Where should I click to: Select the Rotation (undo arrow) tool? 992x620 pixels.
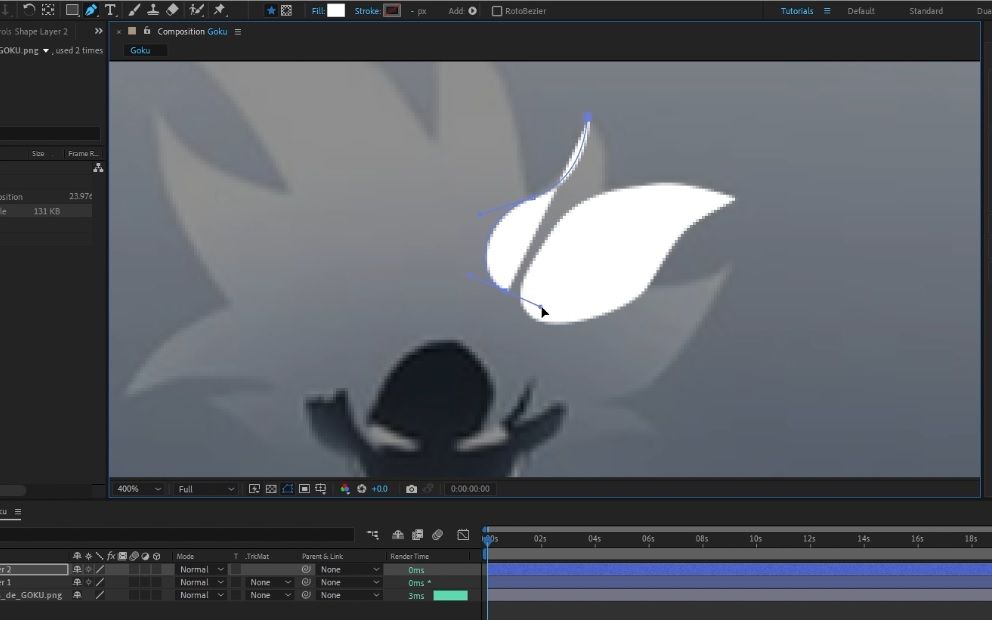coord(29,9)
